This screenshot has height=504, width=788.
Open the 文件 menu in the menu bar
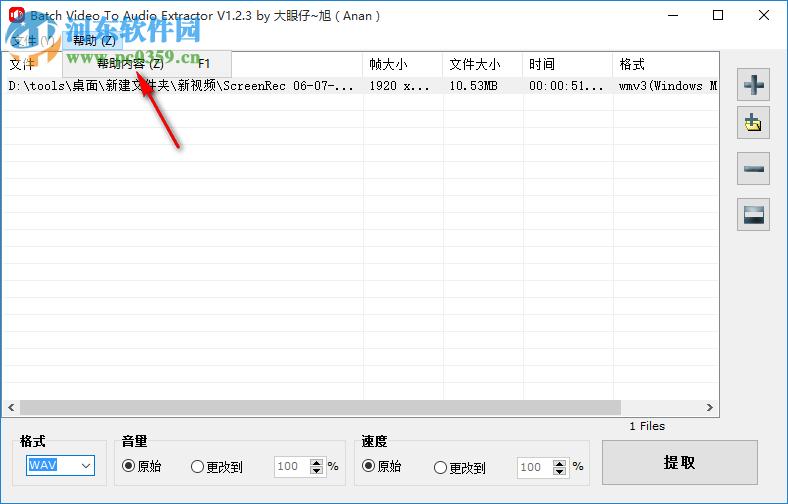pos(33,41)
